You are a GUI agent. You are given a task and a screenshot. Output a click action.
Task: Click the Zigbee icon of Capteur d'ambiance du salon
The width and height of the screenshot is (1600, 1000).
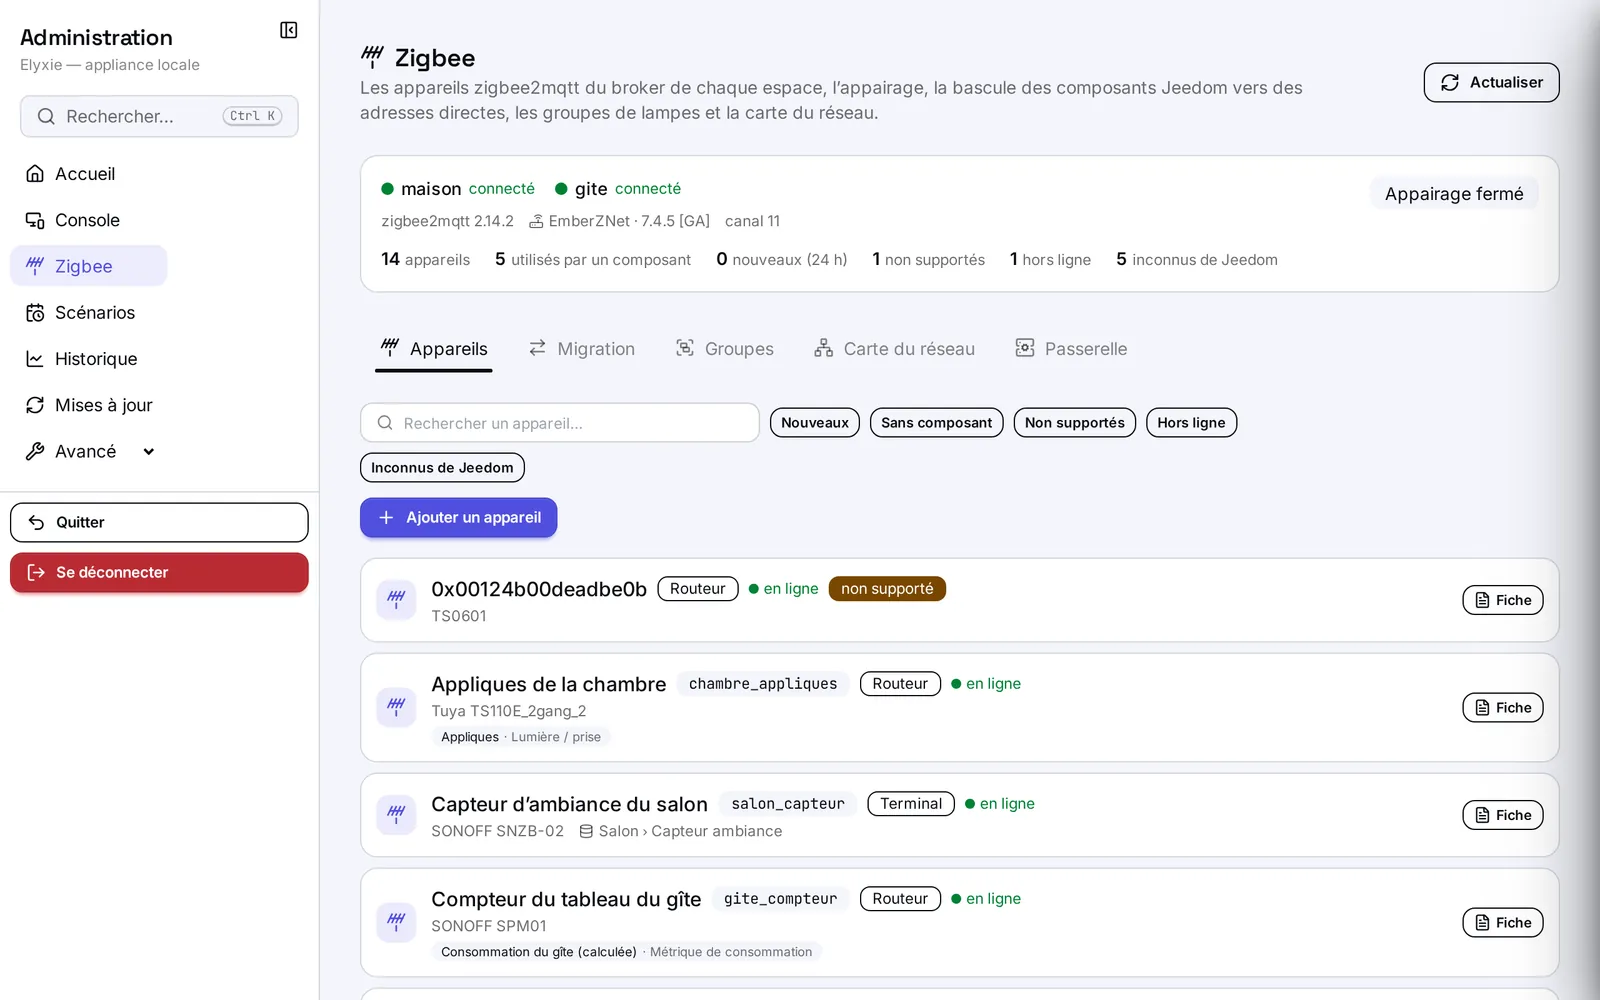396,815
